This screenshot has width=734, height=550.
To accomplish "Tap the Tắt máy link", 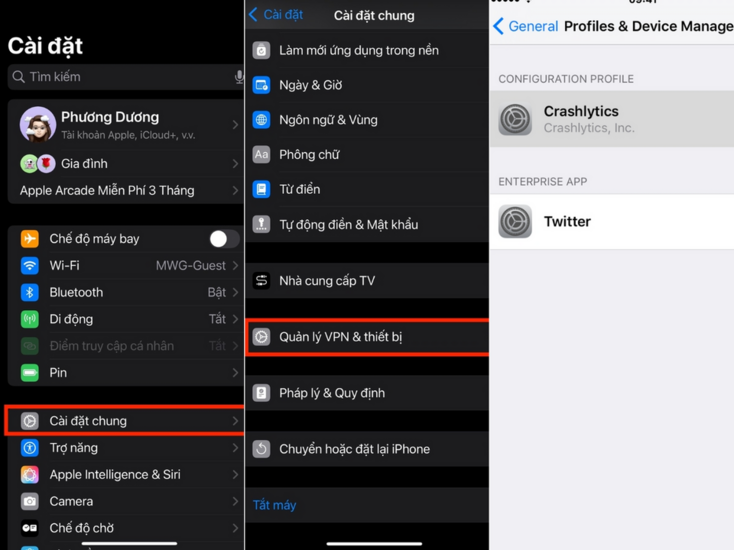I will (x=274, y=505).
